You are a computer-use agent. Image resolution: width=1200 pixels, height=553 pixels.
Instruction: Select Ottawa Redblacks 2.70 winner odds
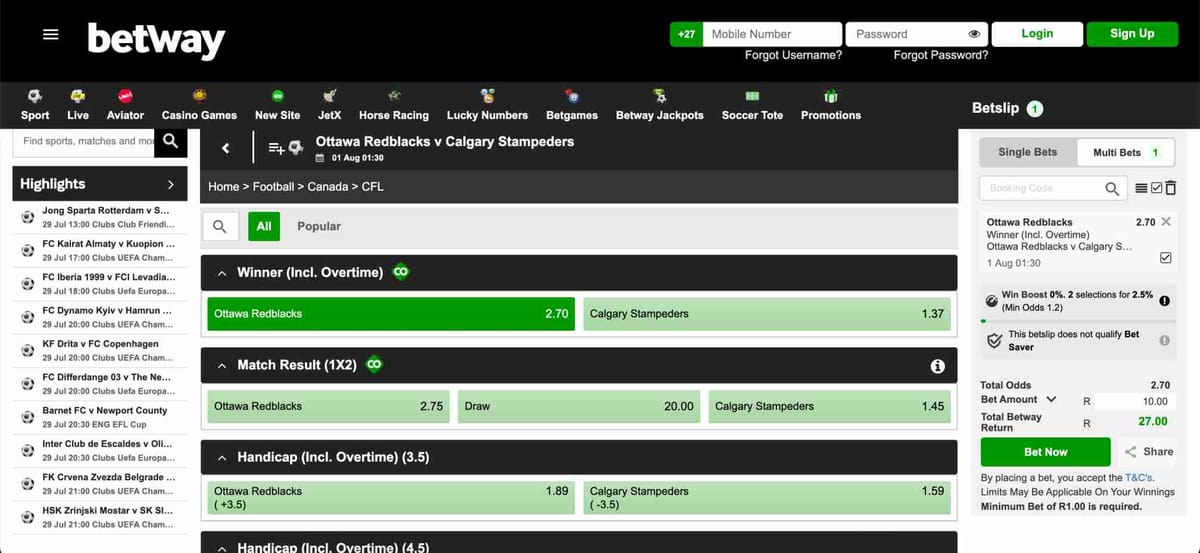tap(390, 314)
